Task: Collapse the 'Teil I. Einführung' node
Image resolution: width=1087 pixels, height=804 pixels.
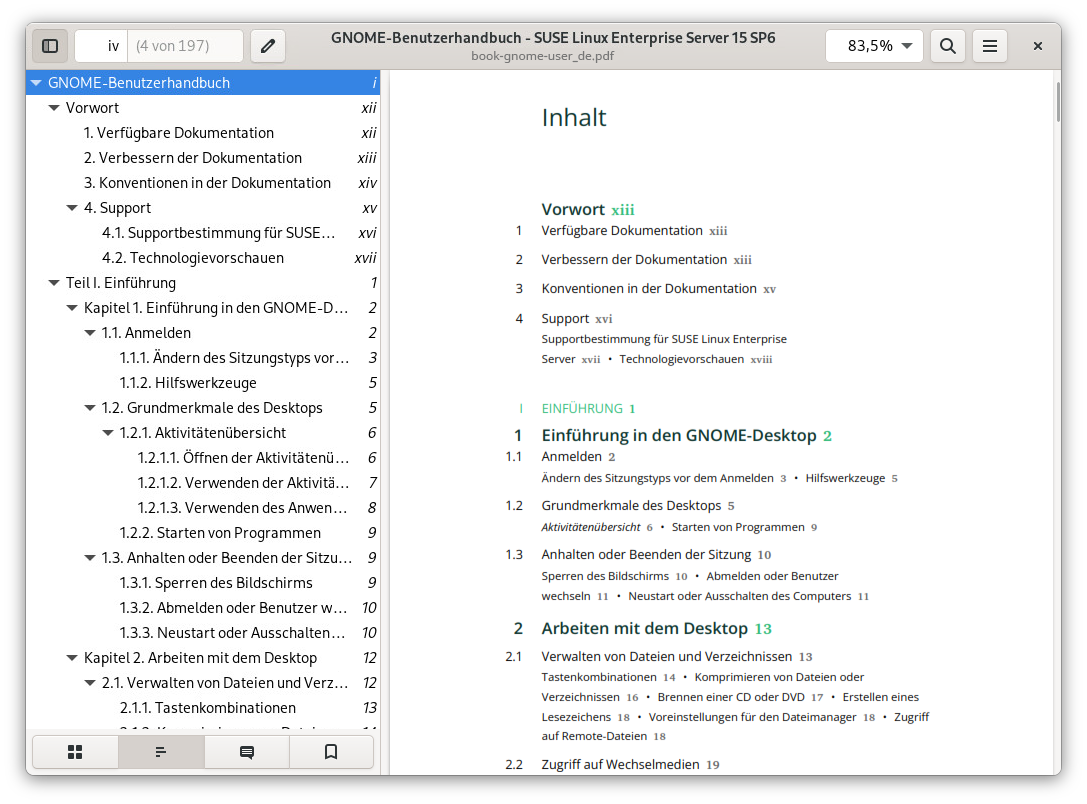Action: pos(55,283)
